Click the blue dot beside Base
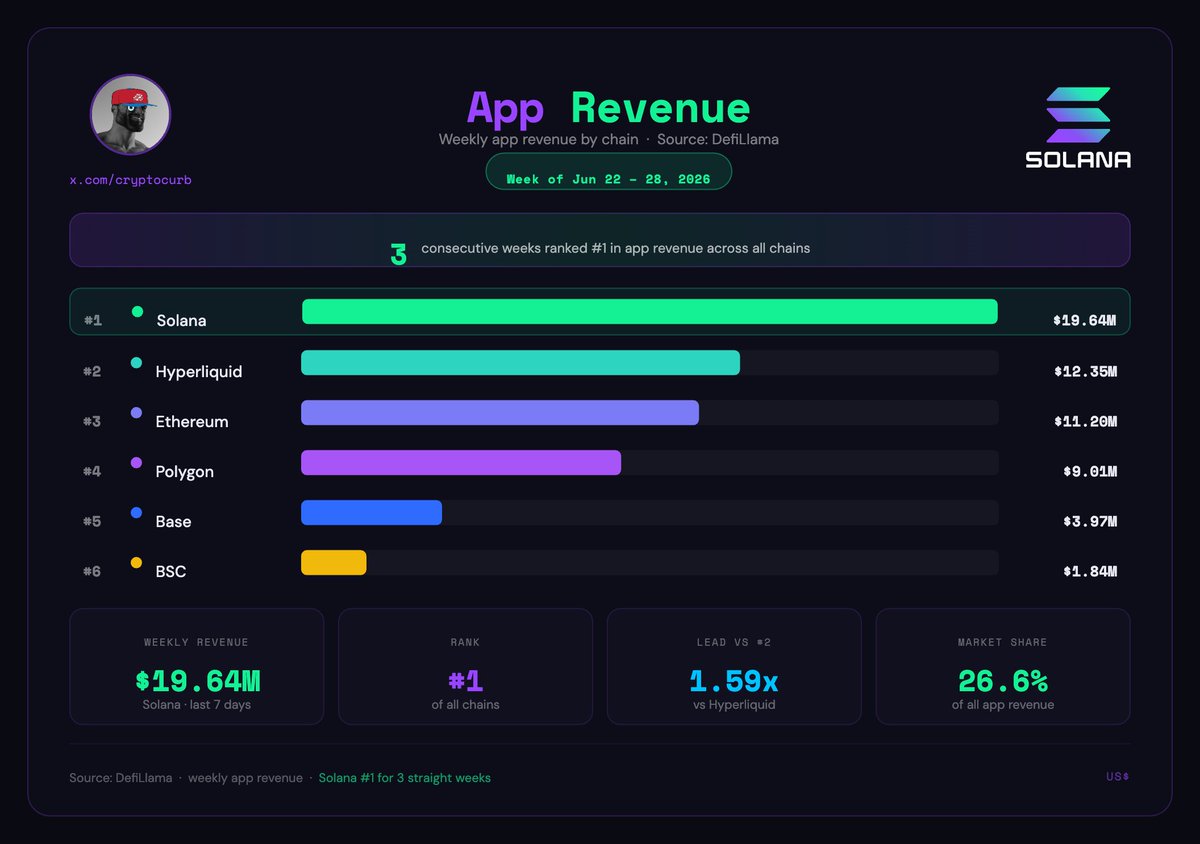The height and width of the screenshot is (844, 1200). tap(137, 512)
